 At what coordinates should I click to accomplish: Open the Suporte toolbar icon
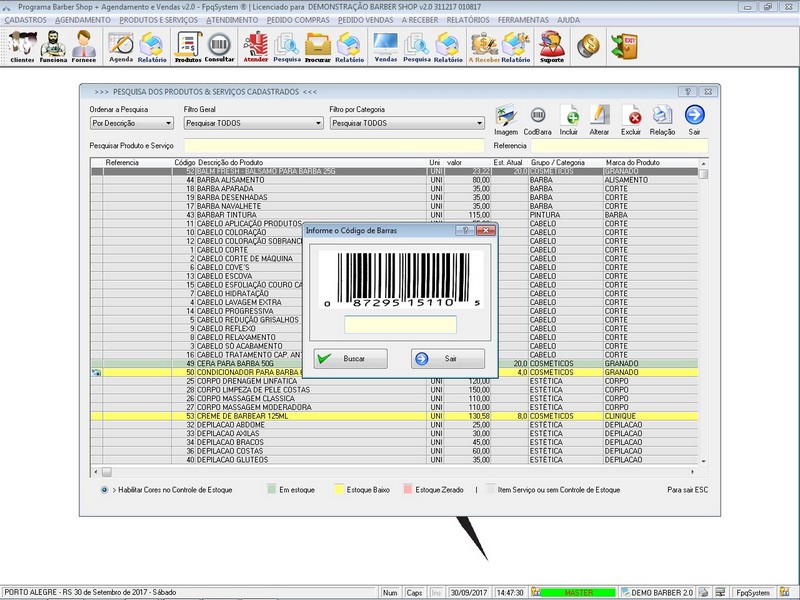[550, 46]
